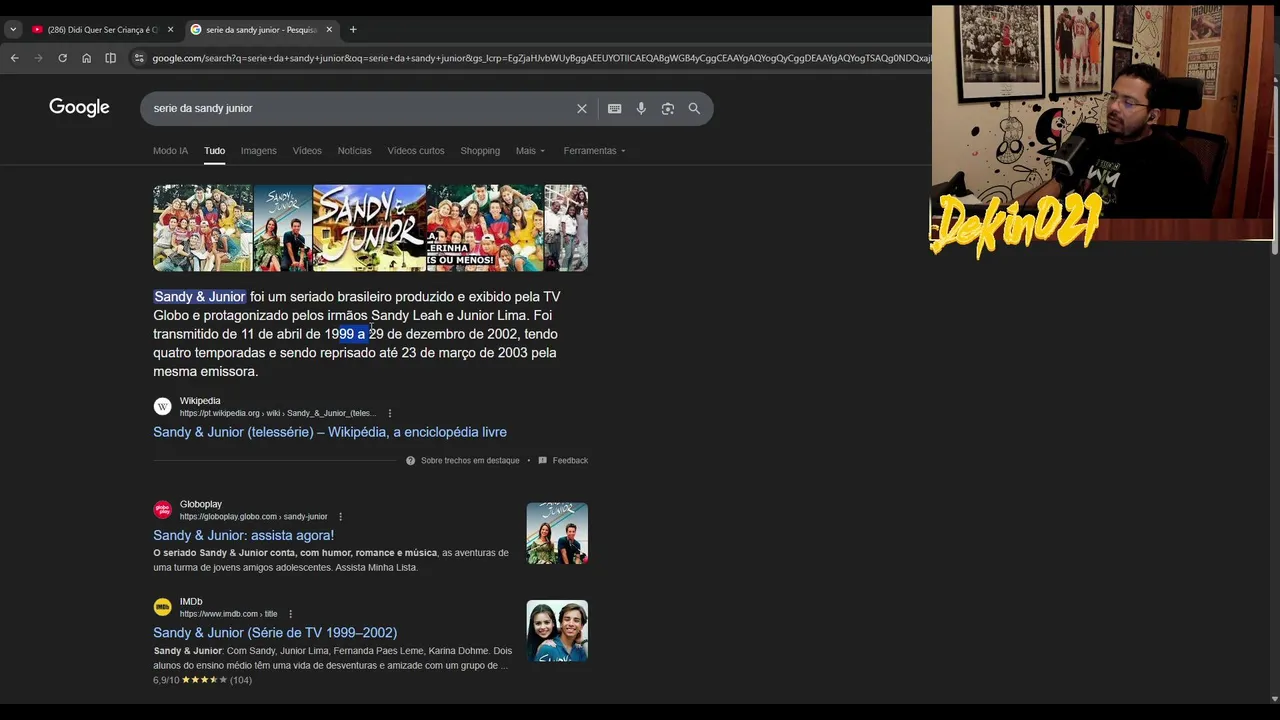
Task: Open Globoplay 'Sandy & Junior: assista agora!' link
Action: [243, 536]
